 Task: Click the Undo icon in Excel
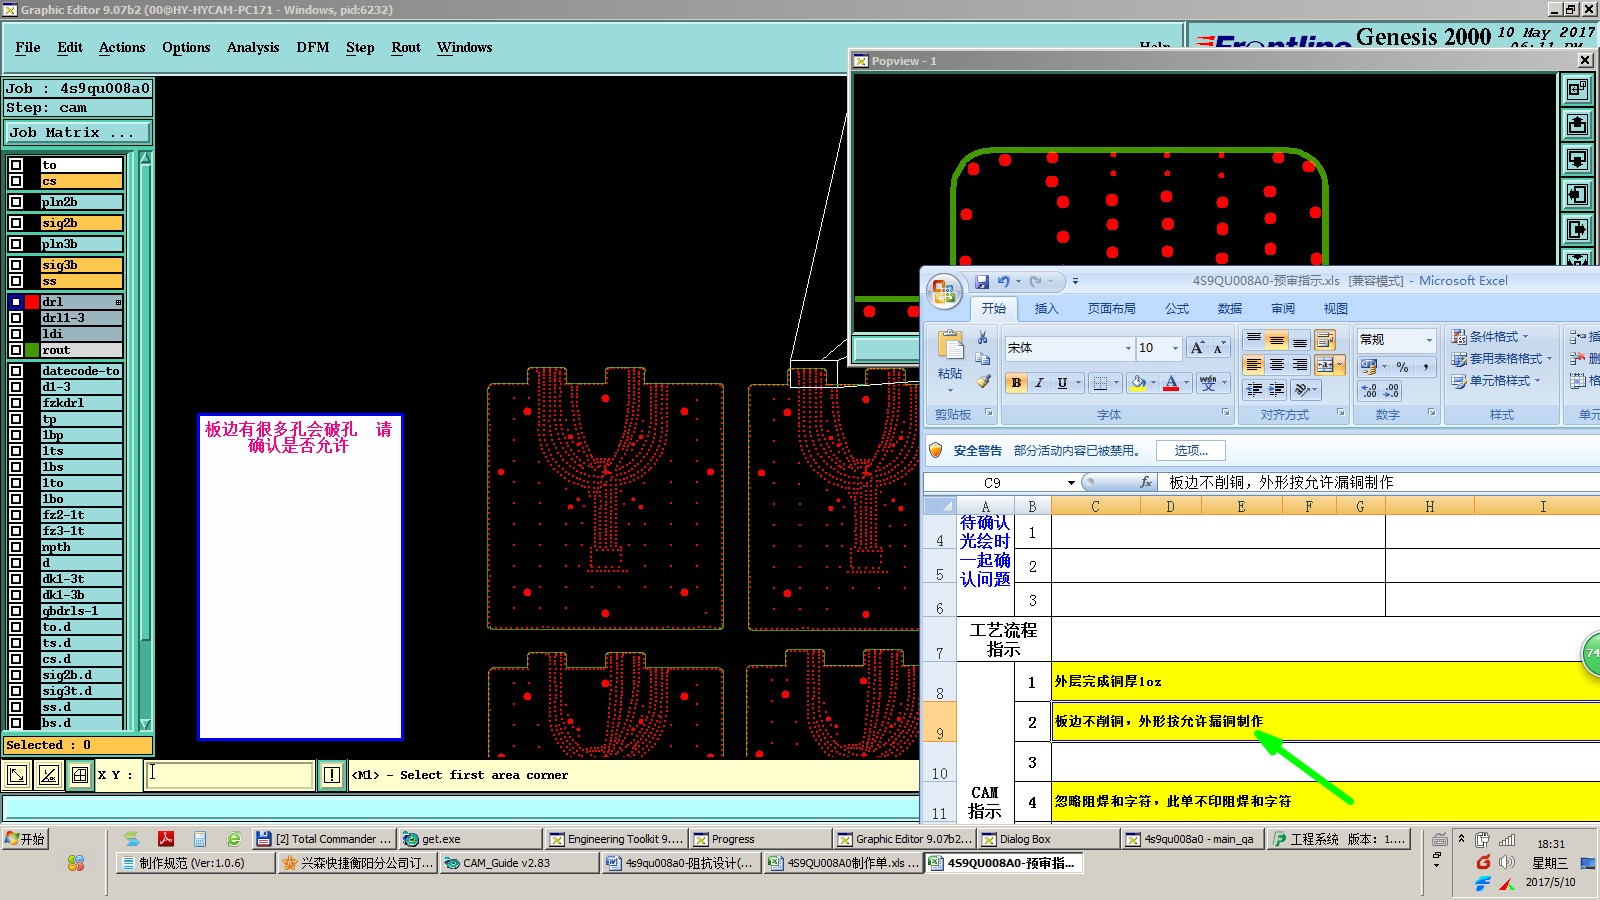[1003, 282]
